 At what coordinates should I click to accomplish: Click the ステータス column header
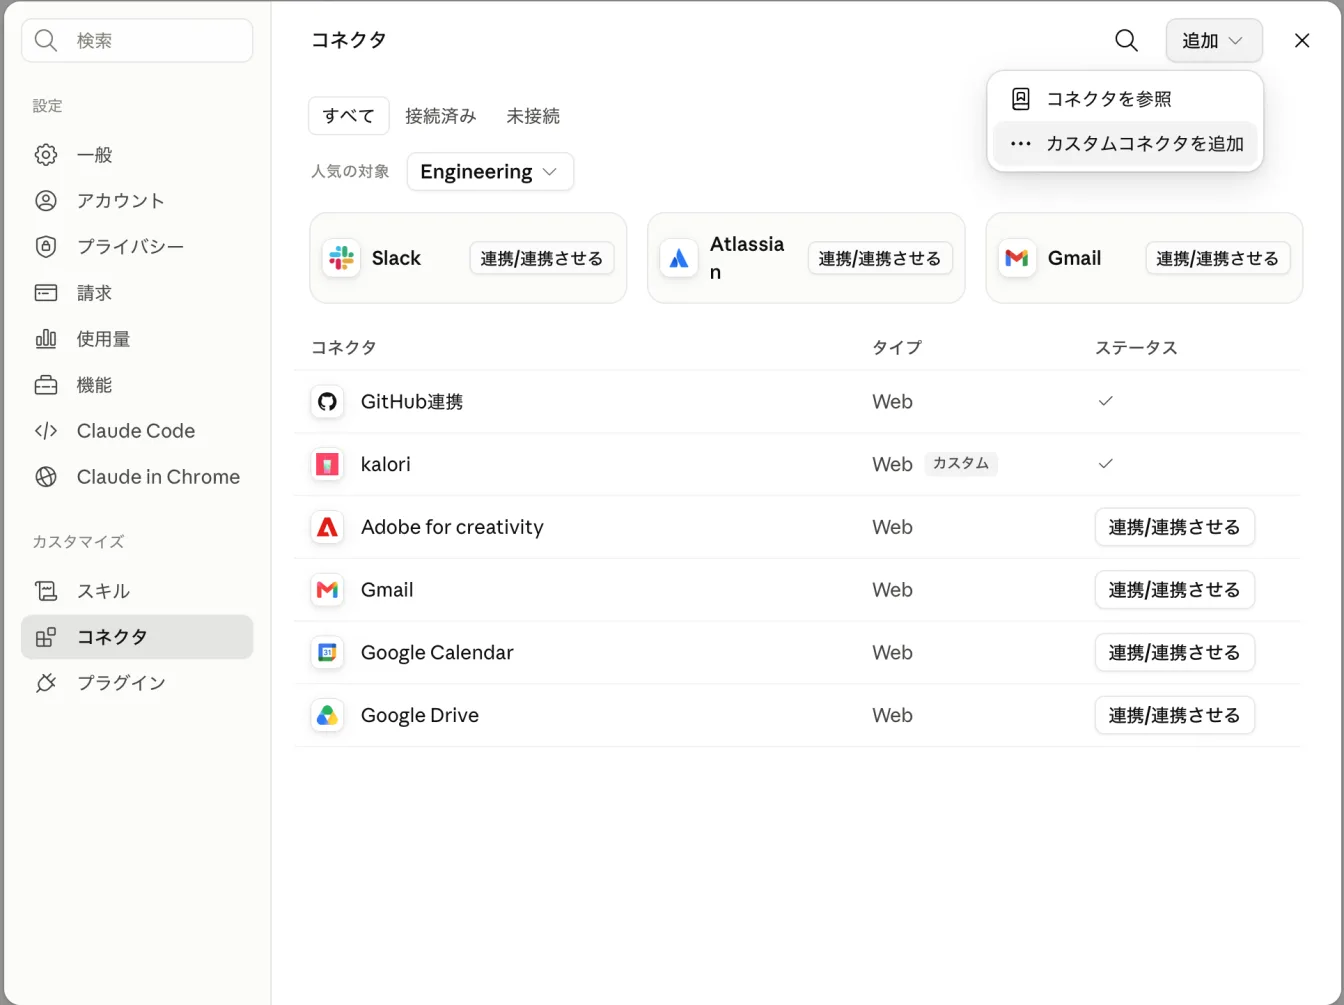[1136, 348]
